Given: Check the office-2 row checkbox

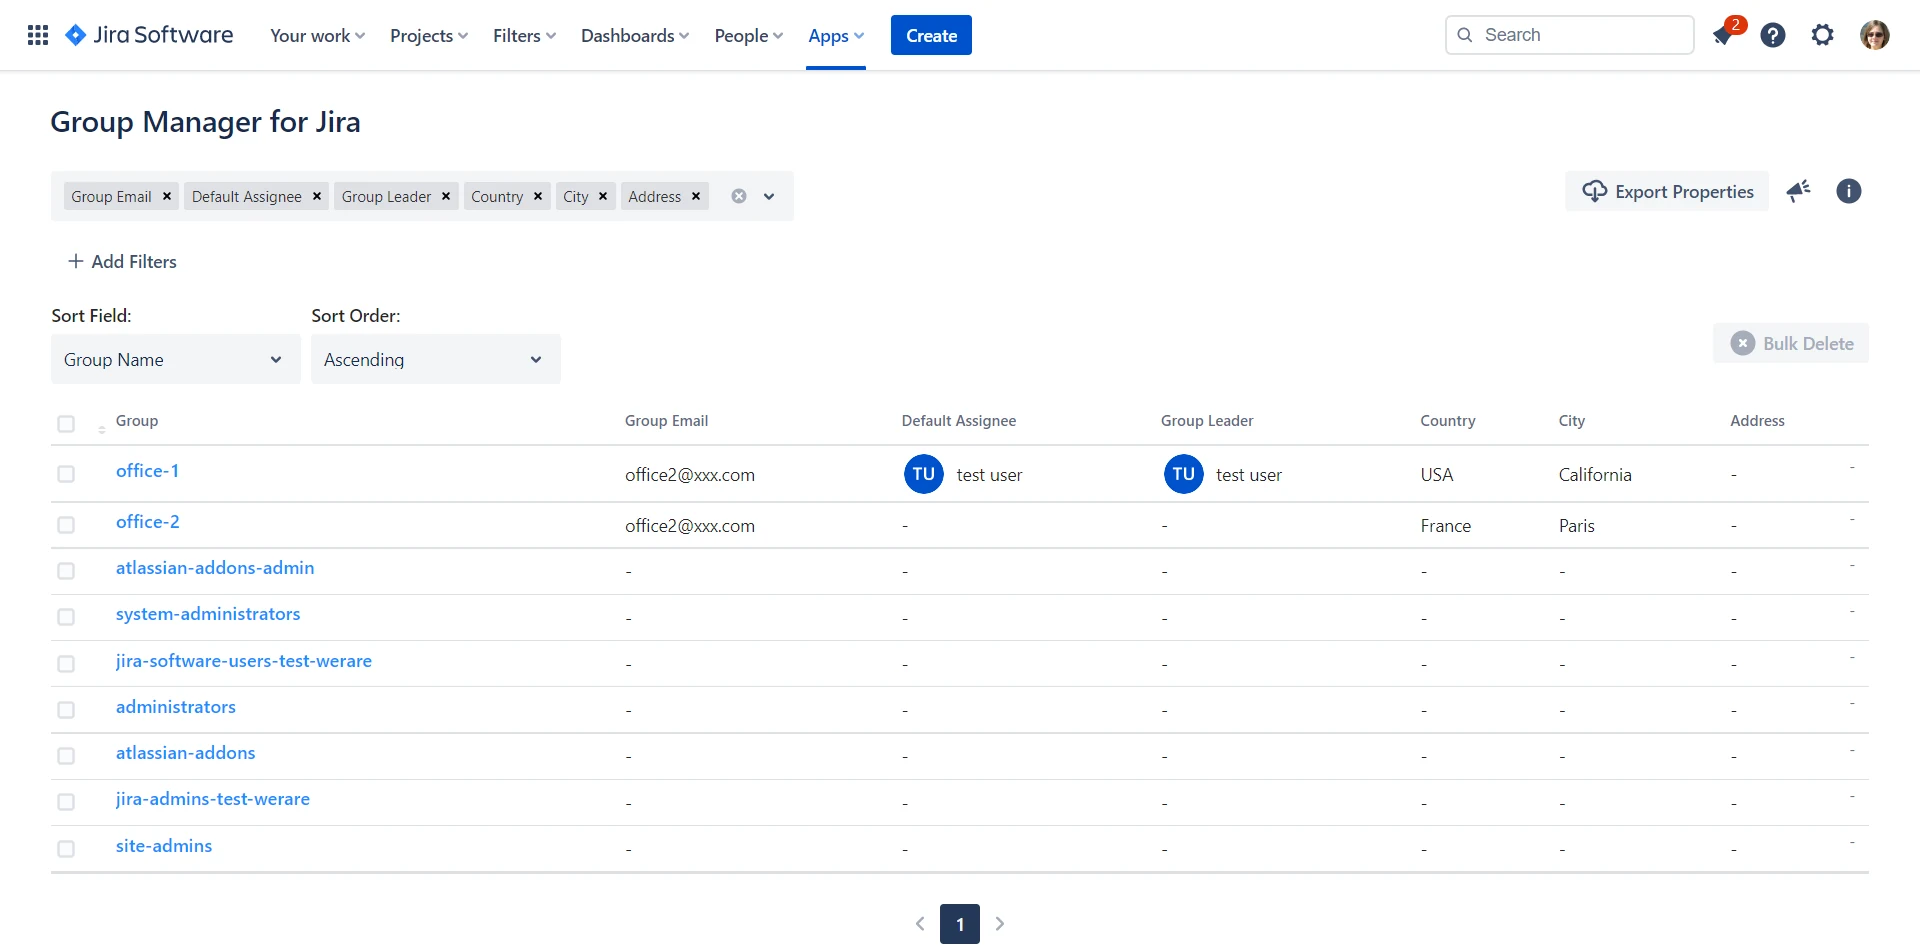Looking at the screenshot, I should click(66, 525).
